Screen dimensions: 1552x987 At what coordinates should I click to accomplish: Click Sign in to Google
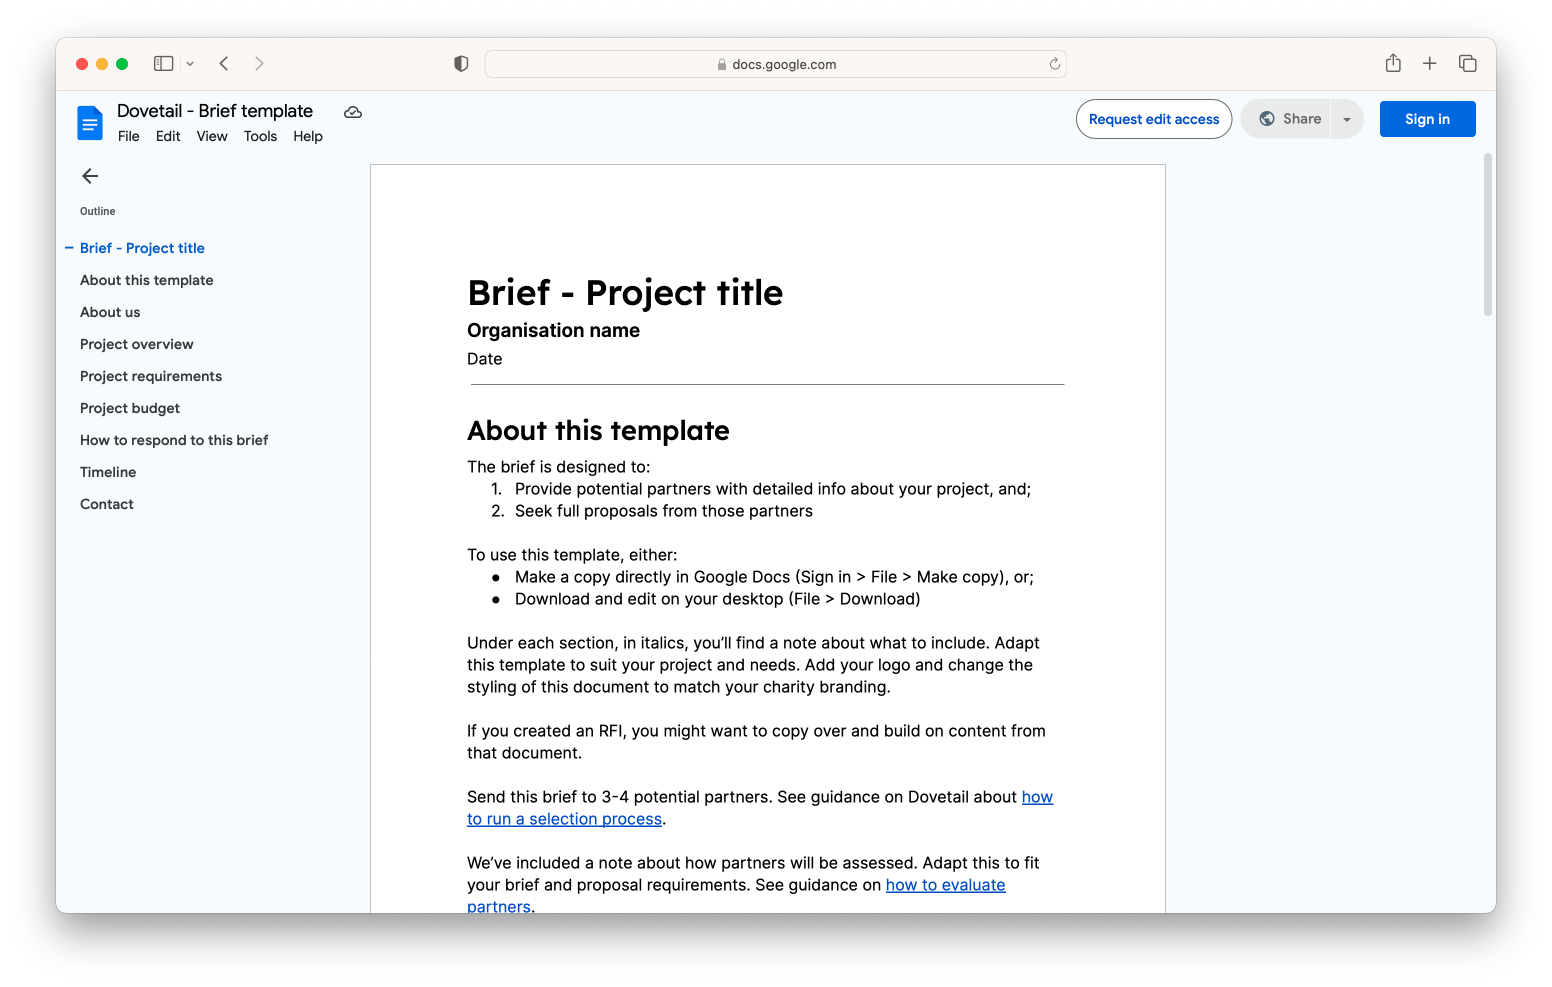coord(1427,118)
